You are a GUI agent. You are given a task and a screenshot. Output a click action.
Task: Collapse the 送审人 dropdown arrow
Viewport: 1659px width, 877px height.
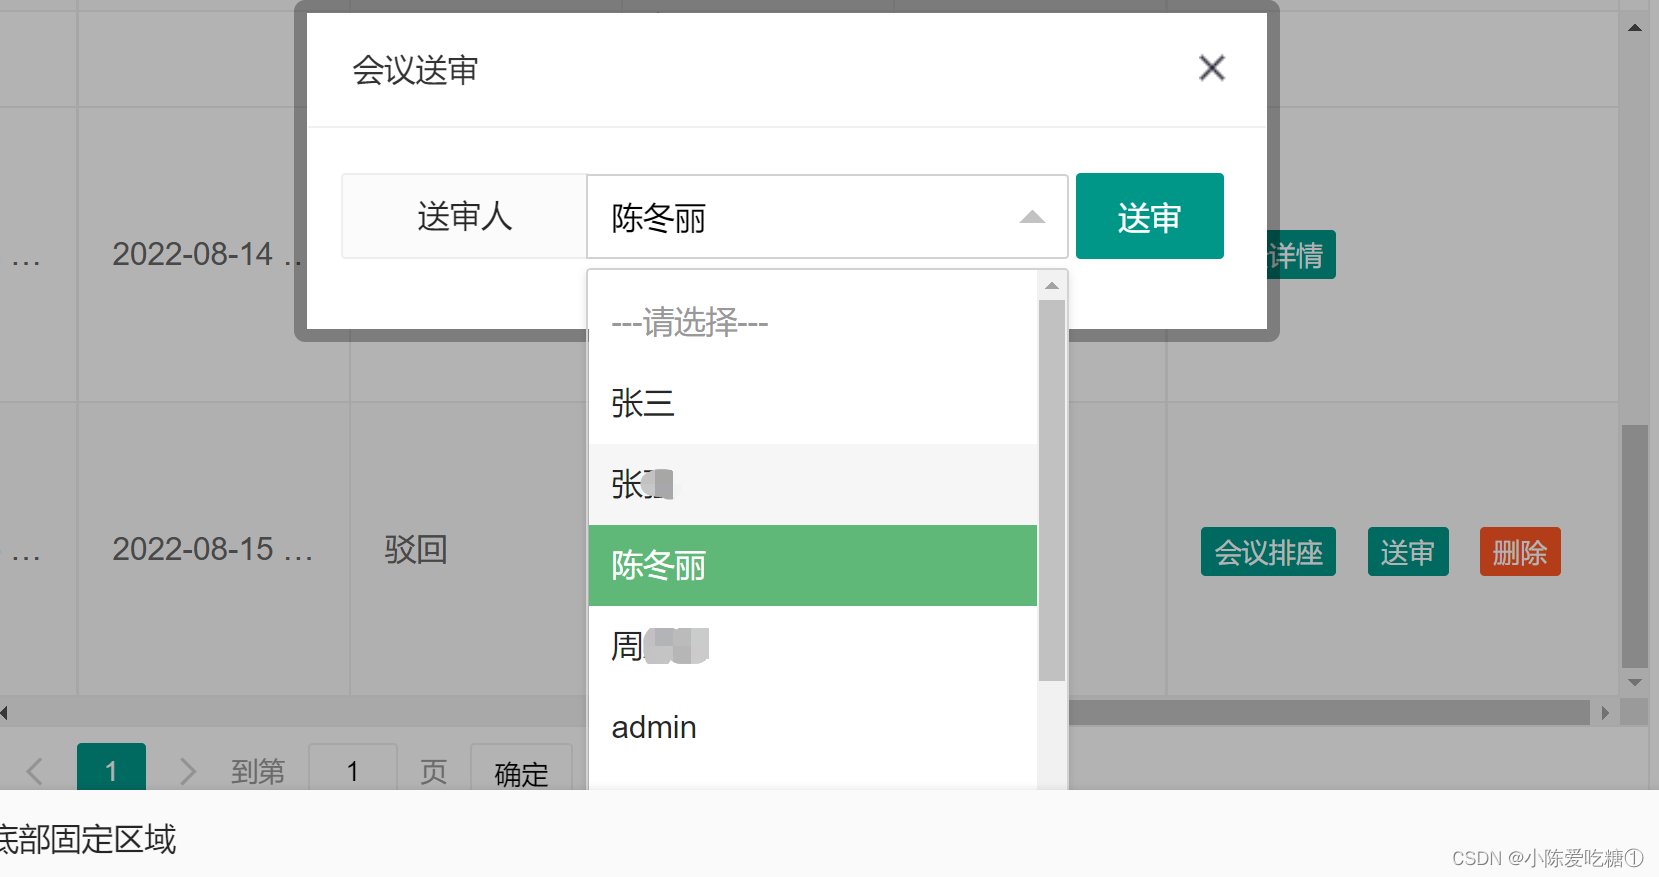tap(1032, 217)
